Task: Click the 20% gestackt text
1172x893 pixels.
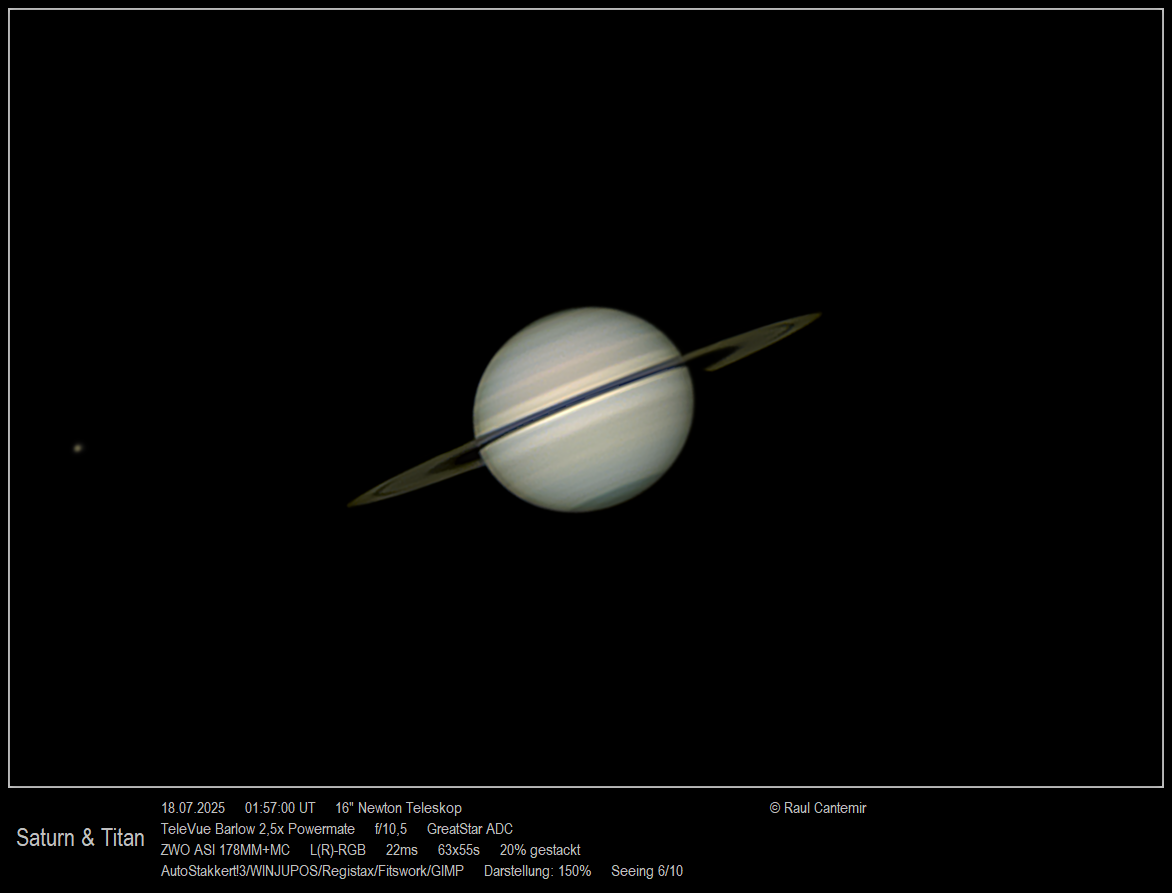Action: 540,850
